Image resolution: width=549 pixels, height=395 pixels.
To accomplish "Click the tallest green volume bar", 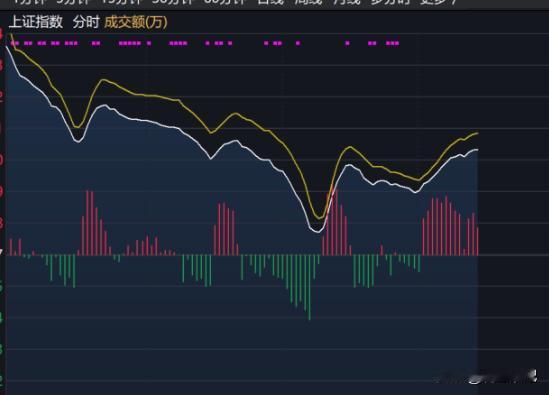I will coord(309,287).
